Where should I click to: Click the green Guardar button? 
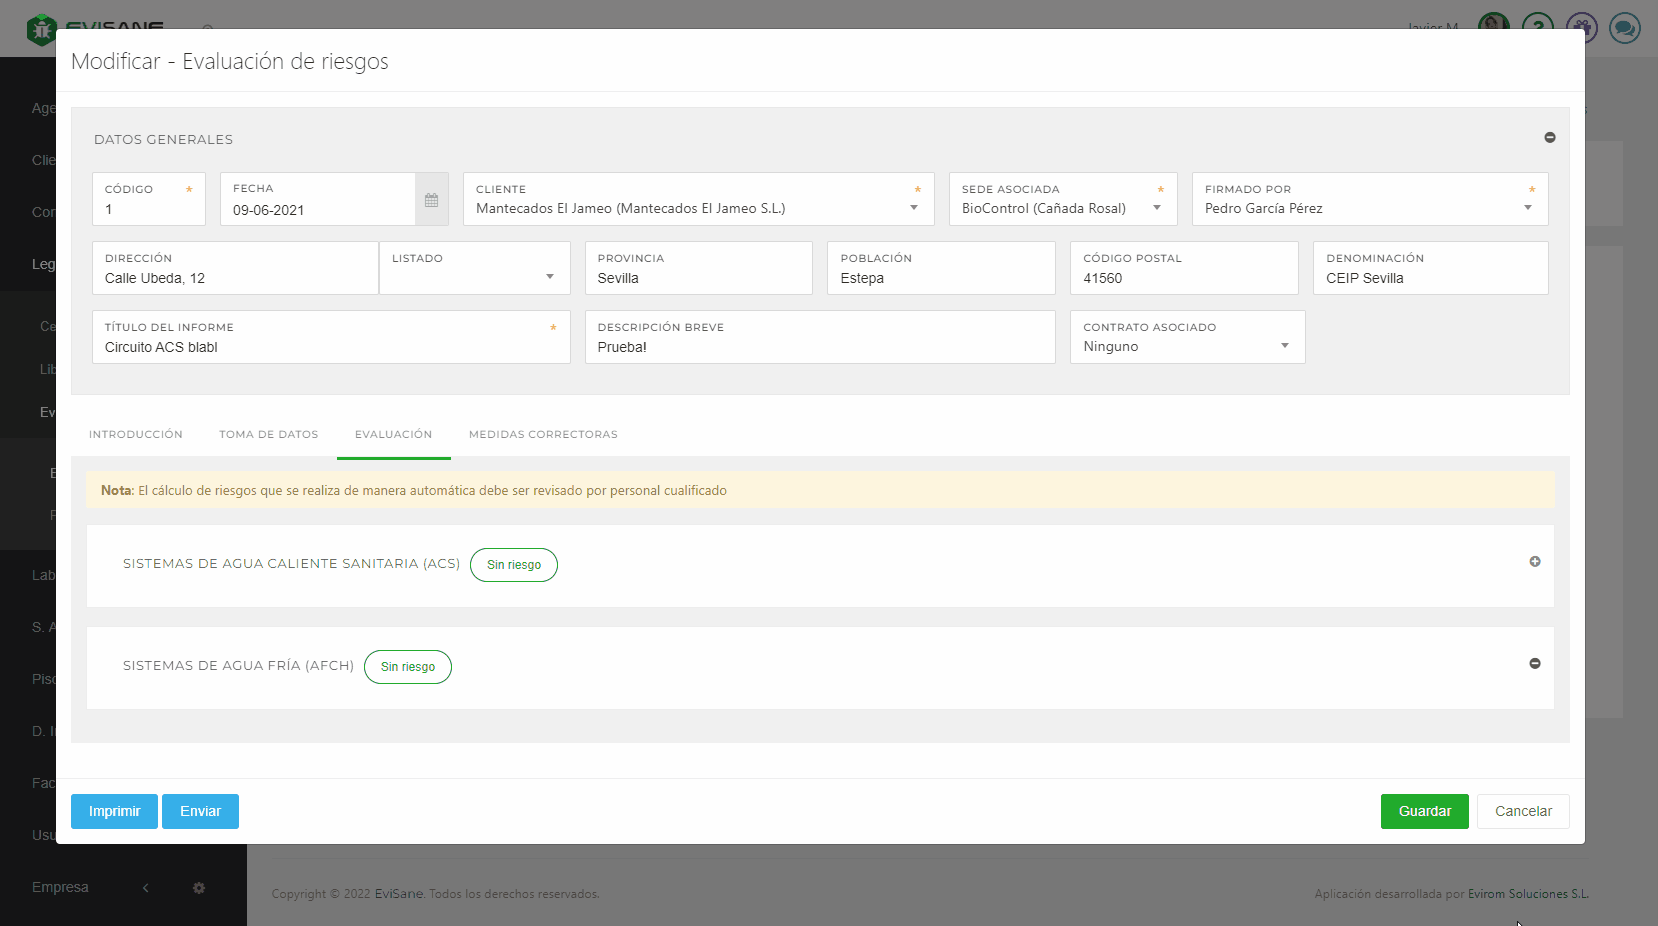click(x=1424, y=811)
